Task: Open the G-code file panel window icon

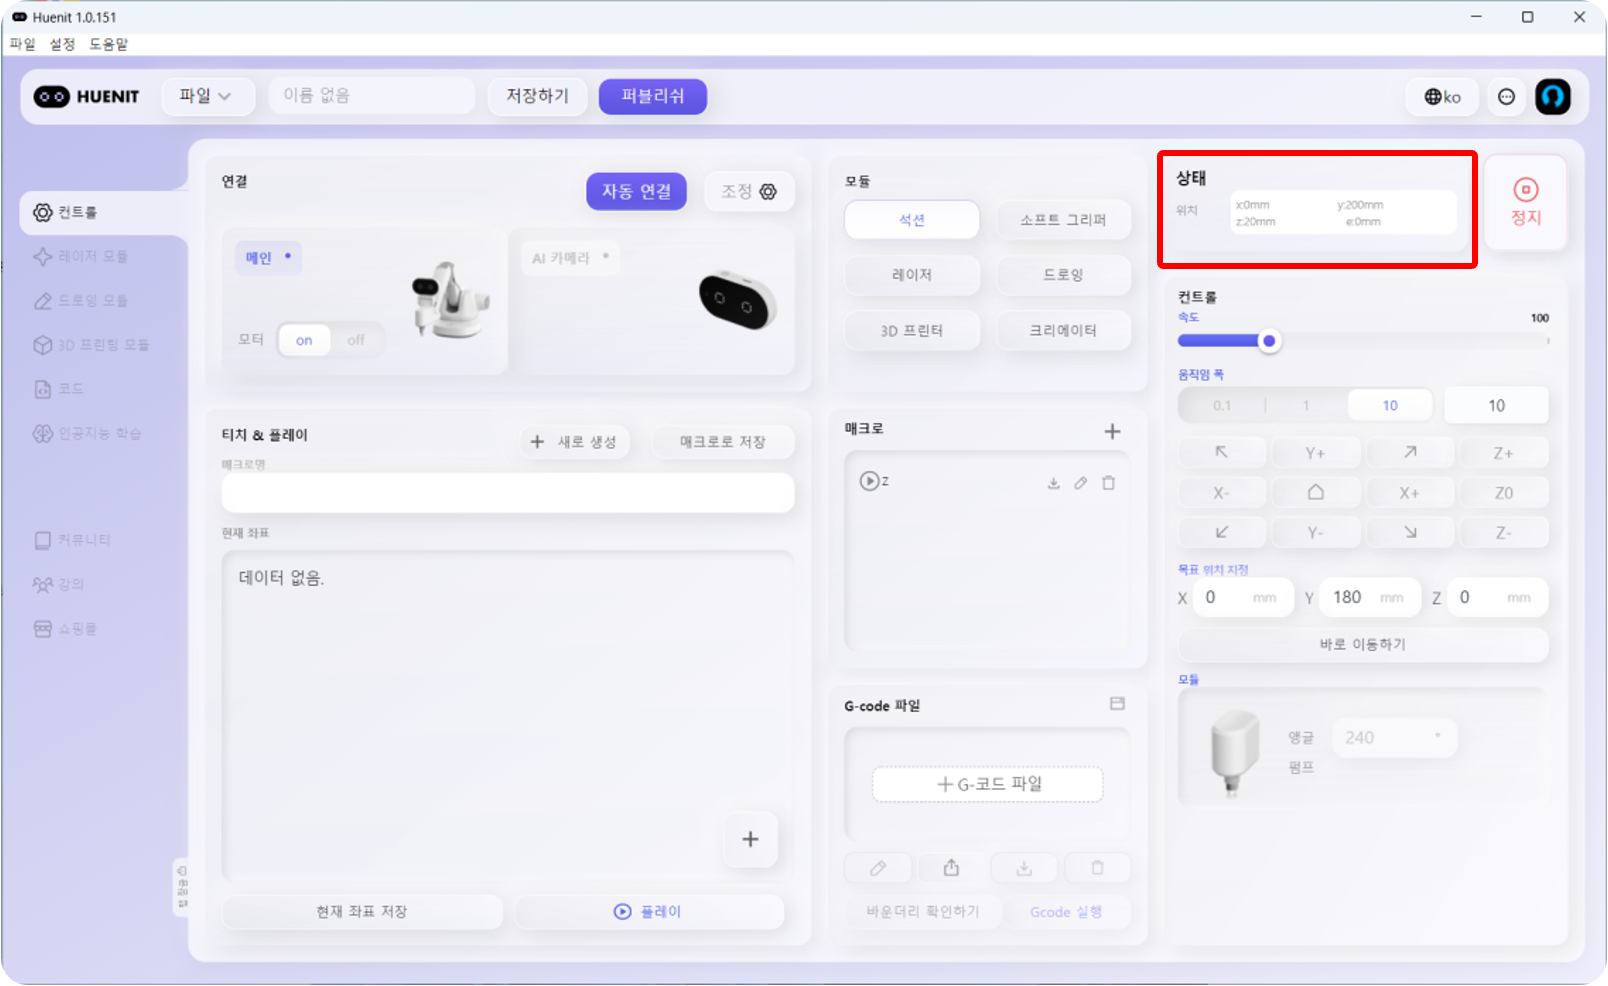Action: tap(1117, 704)
